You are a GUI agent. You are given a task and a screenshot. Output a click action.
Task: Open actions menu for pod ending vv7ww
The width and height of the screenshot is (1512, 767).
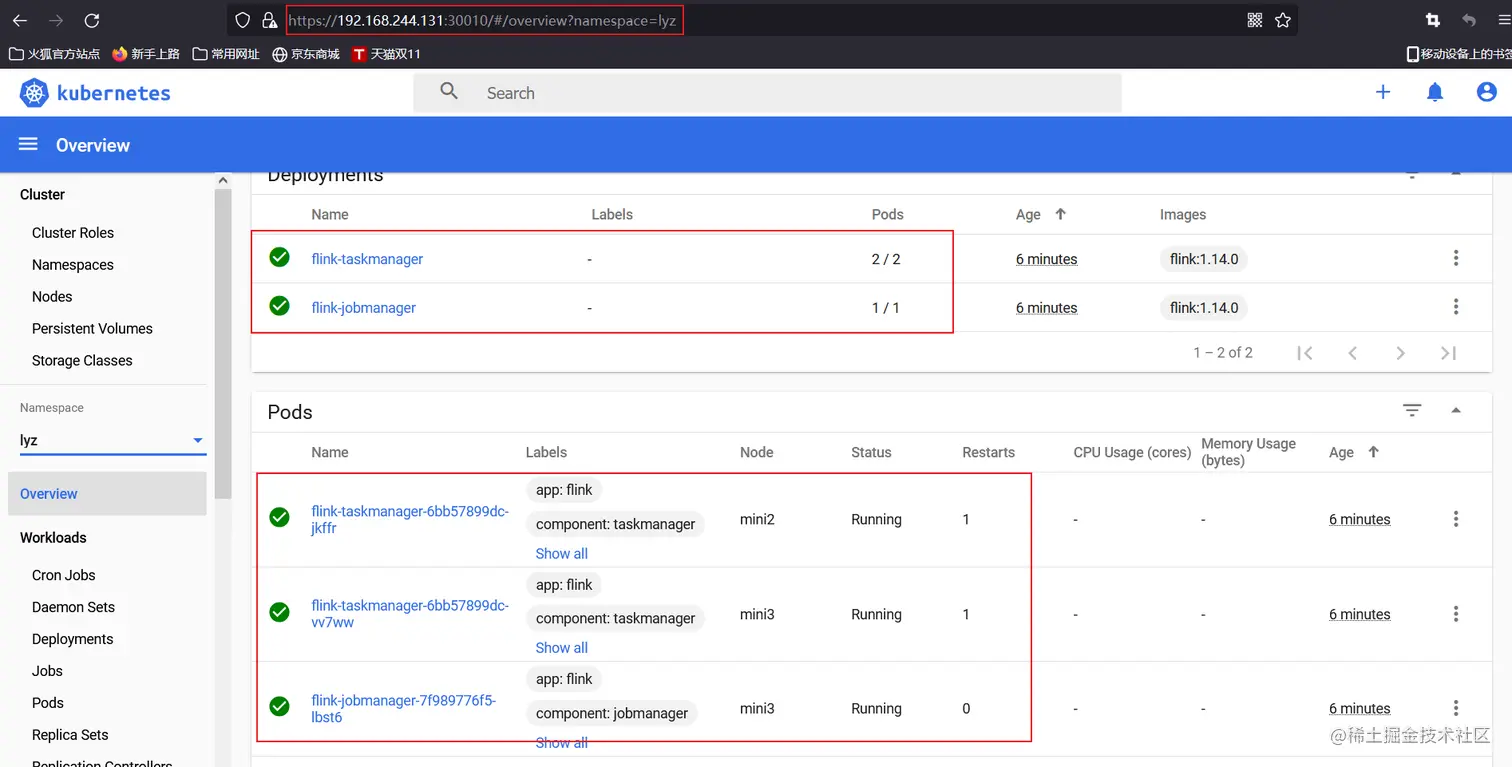tap(1456, 614)
